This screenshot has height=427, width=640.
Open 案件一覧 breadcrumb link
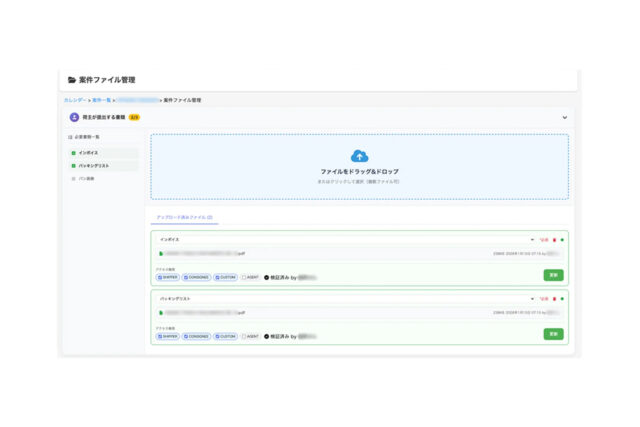[101, 100]
